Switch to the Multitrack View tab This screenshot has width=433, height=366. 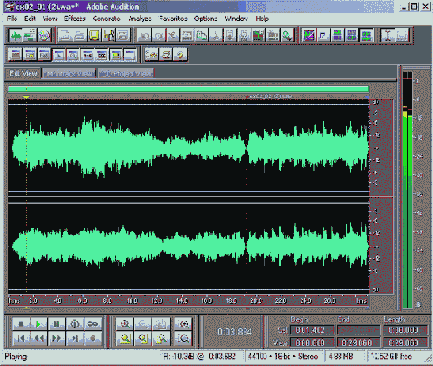point(69,73)
